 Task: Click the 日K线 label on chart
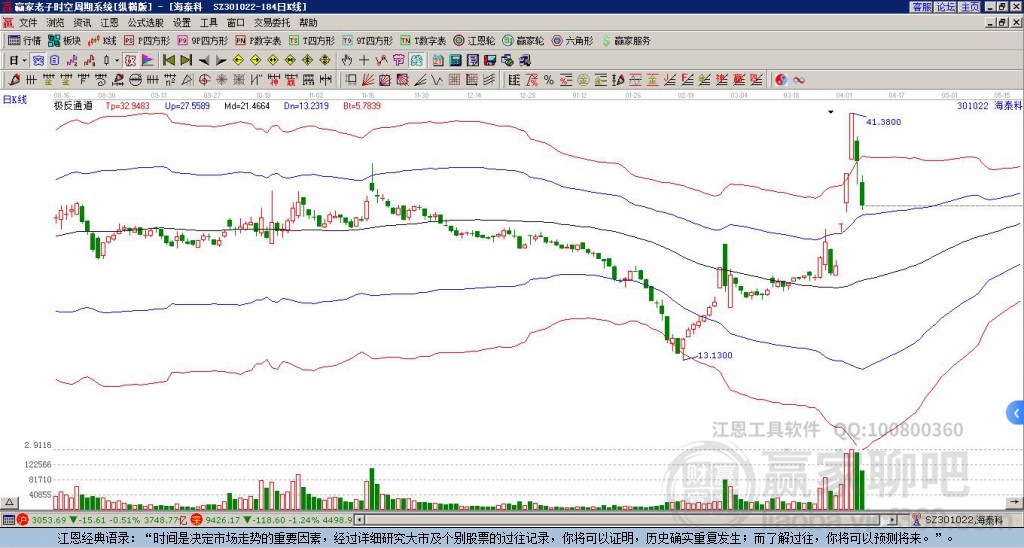click(15, 100)
